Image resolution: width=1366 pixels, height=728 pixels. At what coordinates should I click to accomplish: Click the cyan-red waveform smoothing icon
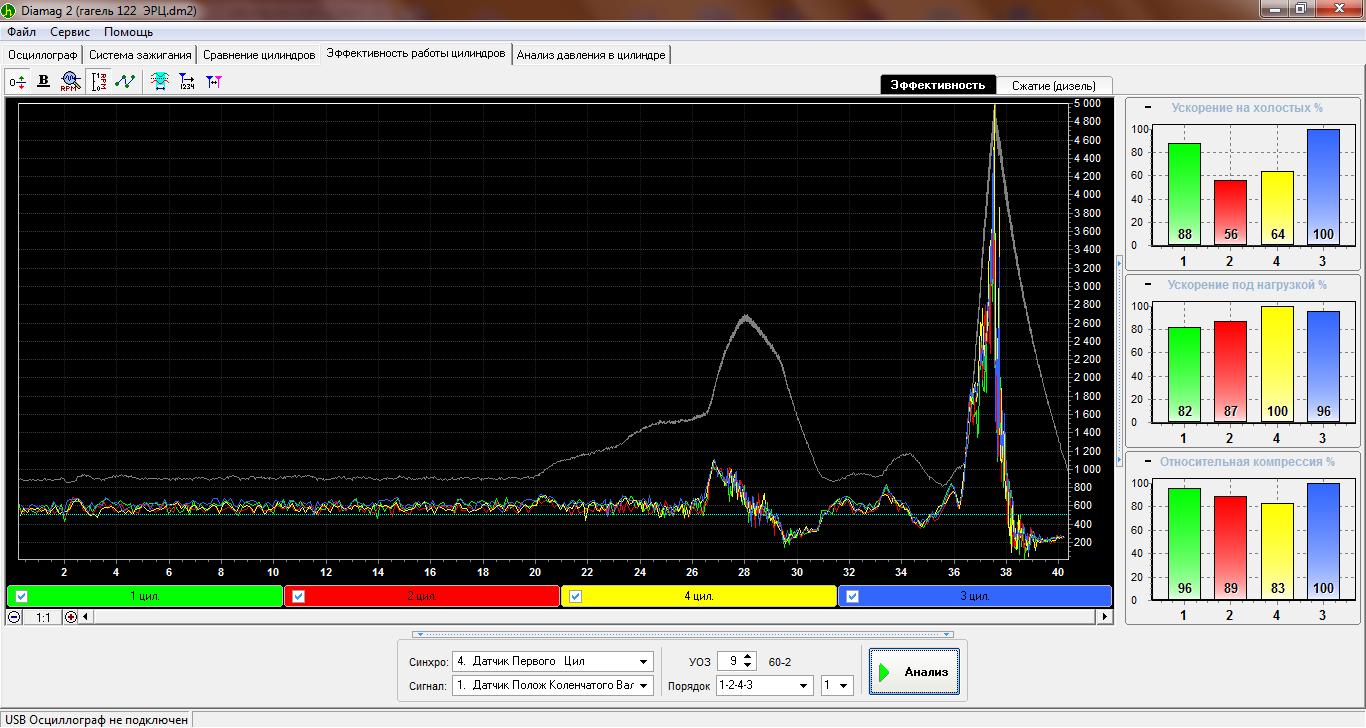tap(160, 81)
